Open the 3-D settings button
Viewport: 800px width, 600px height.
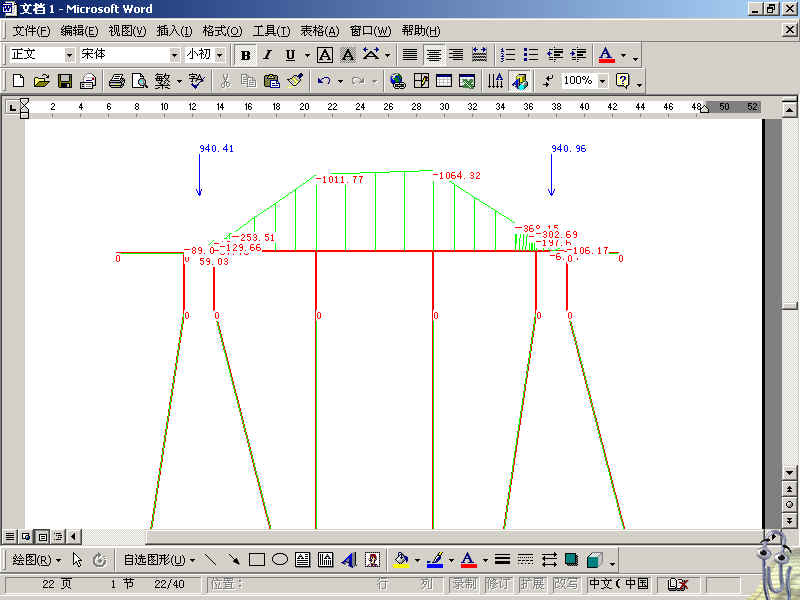[594, 560]
